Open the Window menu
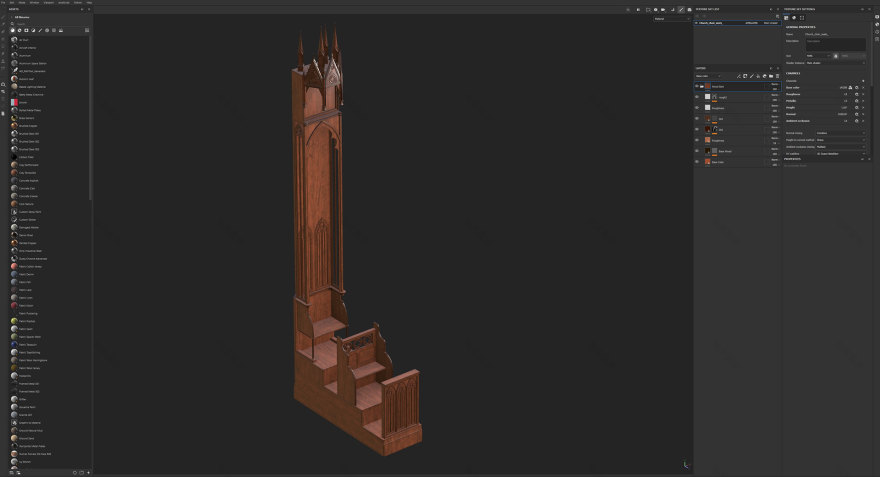Screen dimensions: 880x477 pos(34,3)
